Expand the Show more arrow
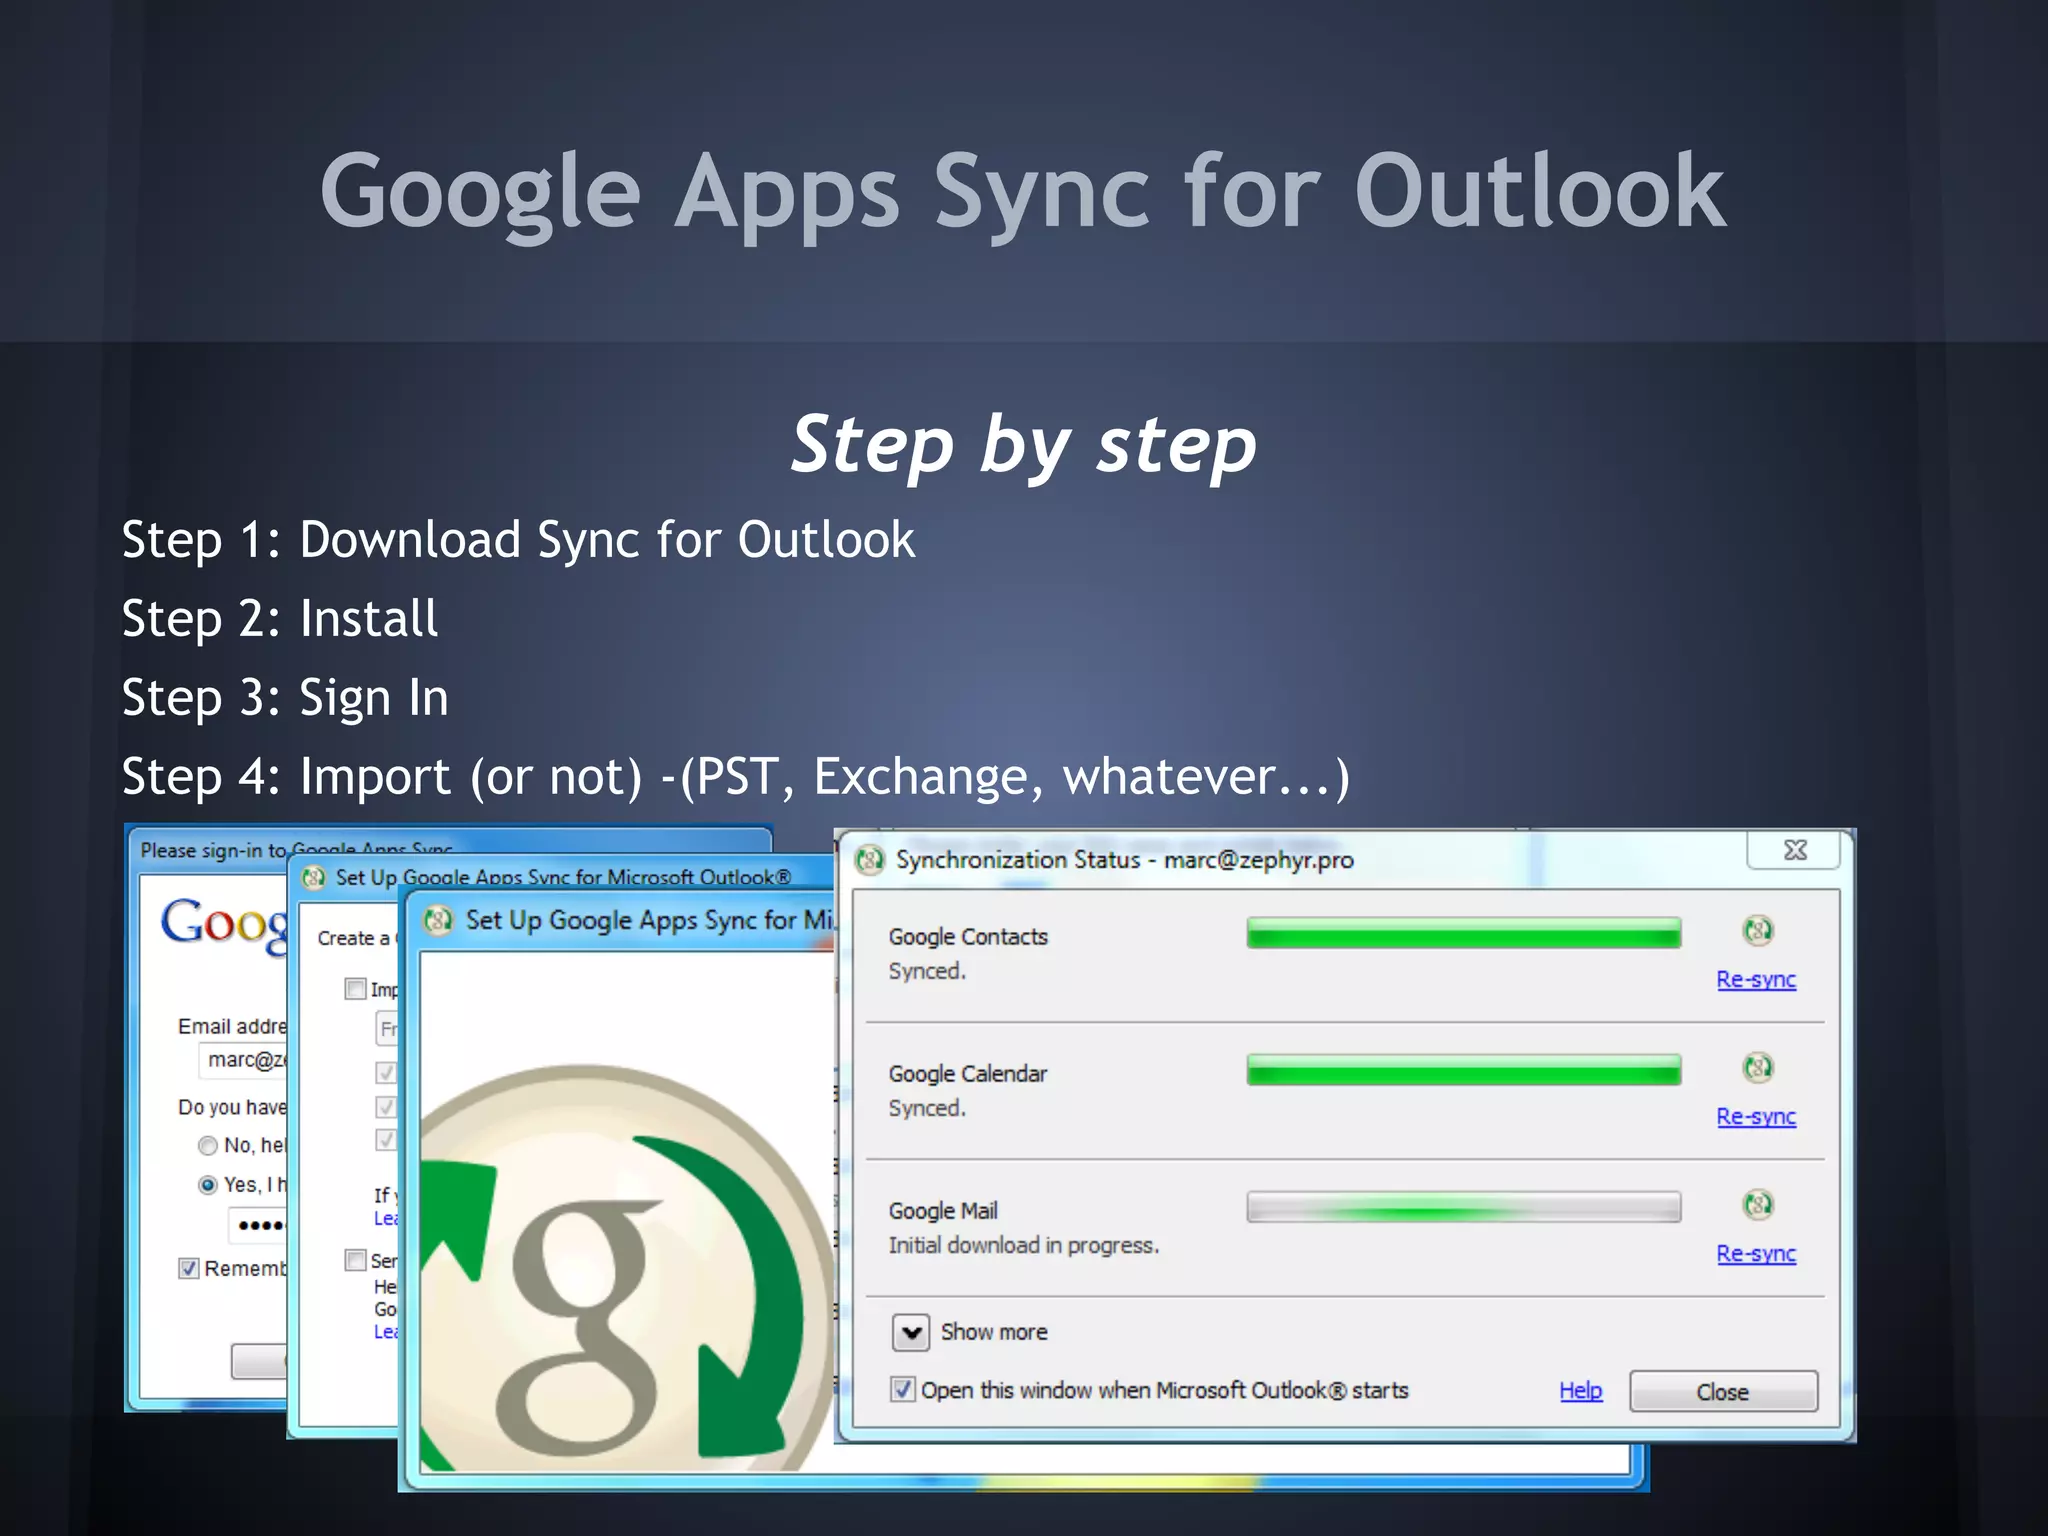The image size is (2048, 1536). (911, 1333)
